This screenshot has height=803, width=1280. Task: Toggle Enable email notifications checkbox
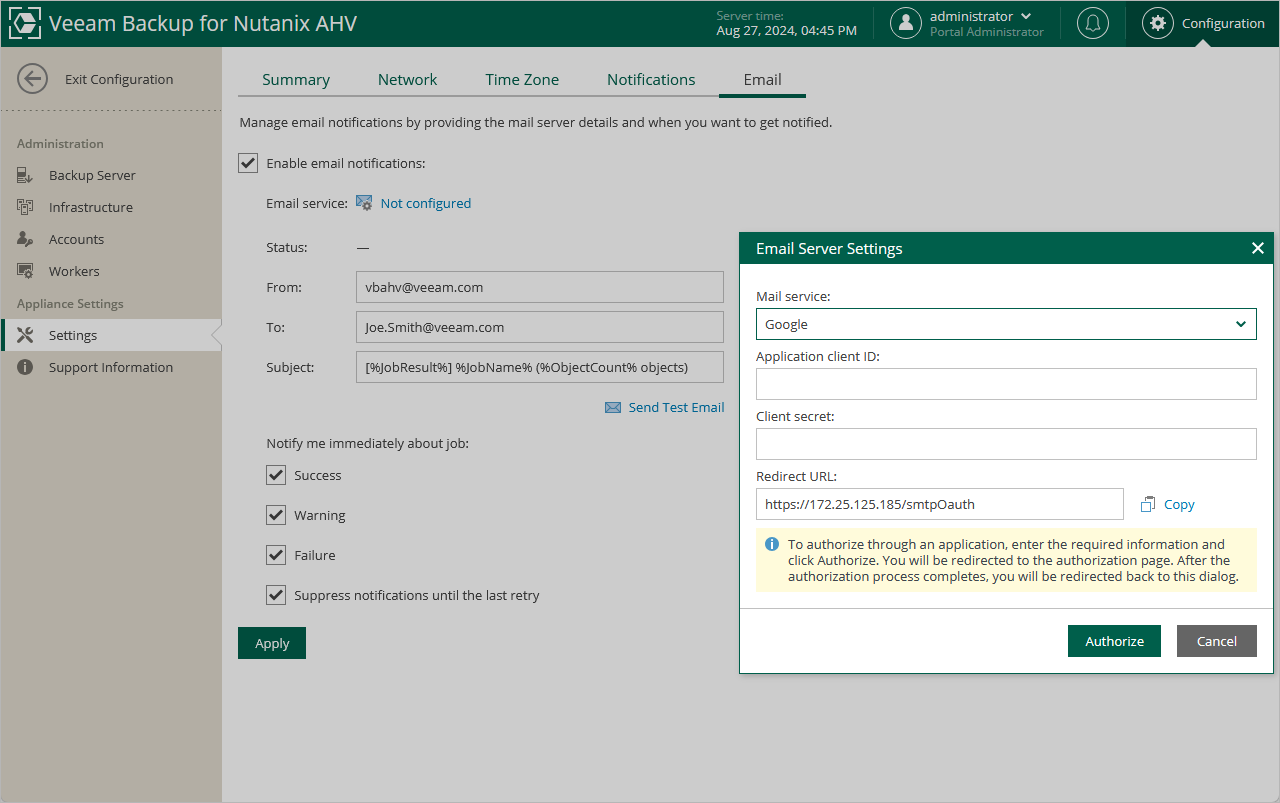click(x=248, y=163)
